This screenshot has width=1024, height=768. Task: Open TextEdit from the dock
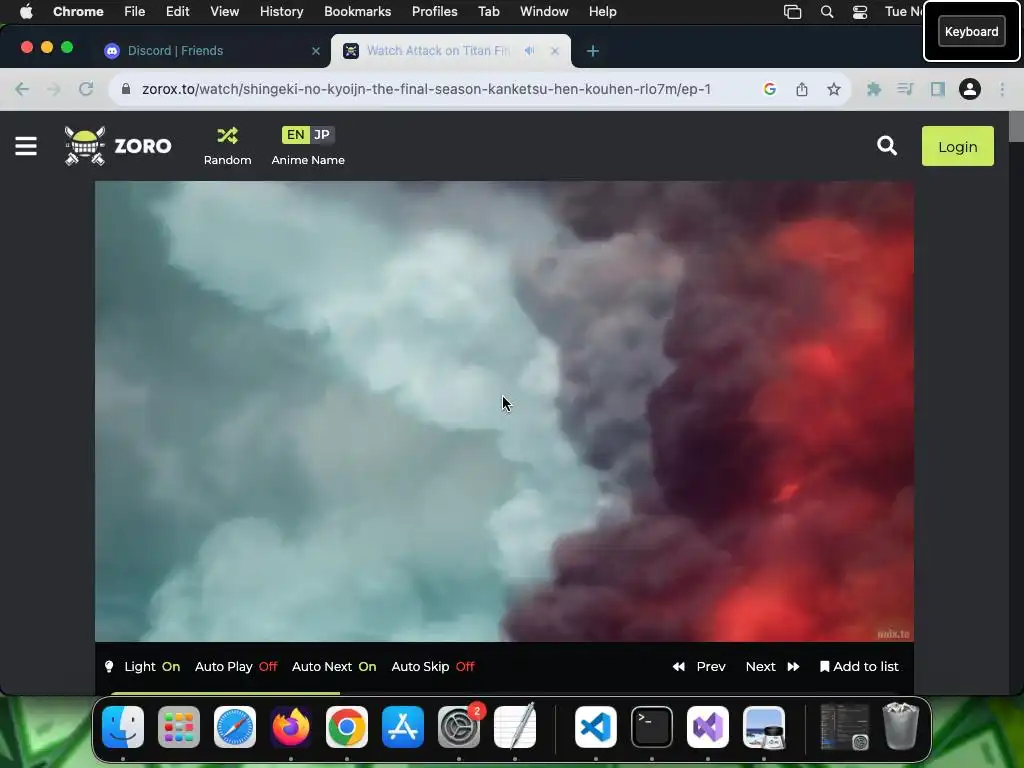tap(515, 727)
